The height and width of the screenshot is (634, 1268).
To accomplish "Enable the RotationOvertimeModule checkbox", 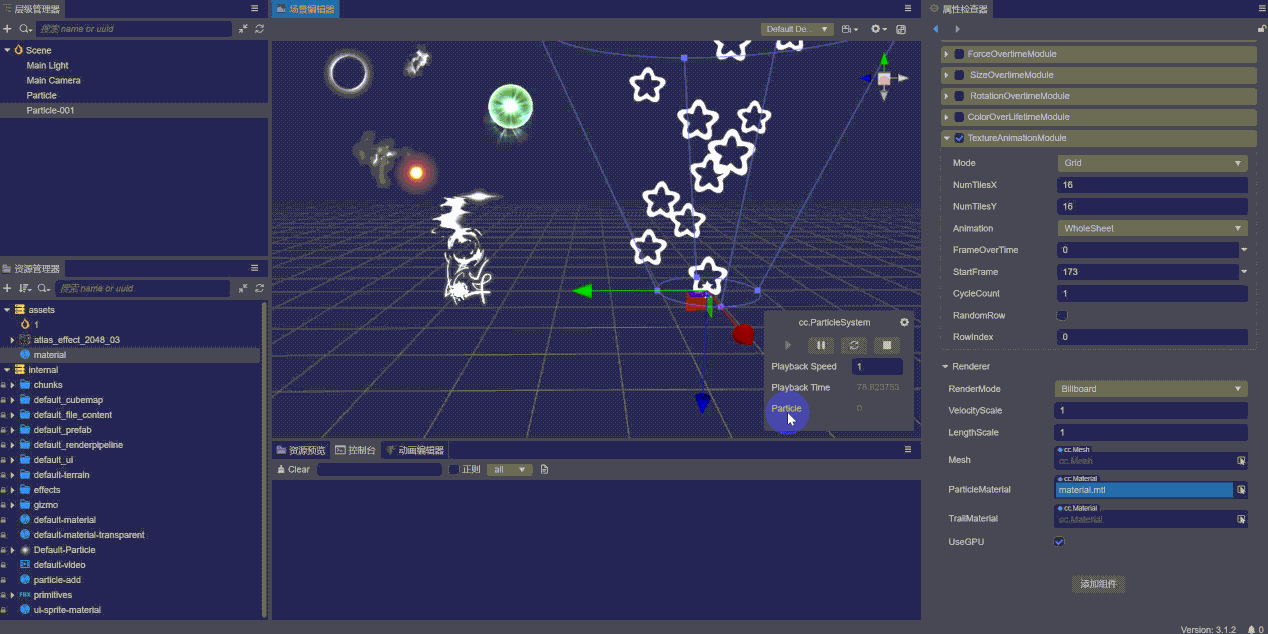I will 959,96.
